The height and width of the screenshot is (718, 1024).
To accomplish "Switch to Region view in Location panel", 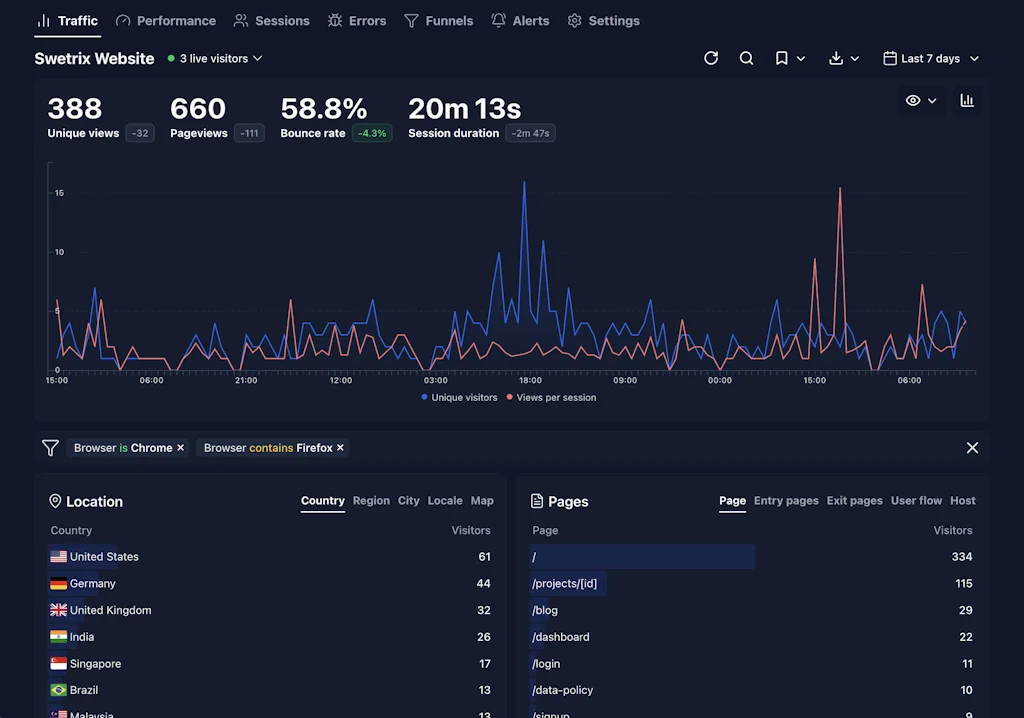I will tap(371, 500).
